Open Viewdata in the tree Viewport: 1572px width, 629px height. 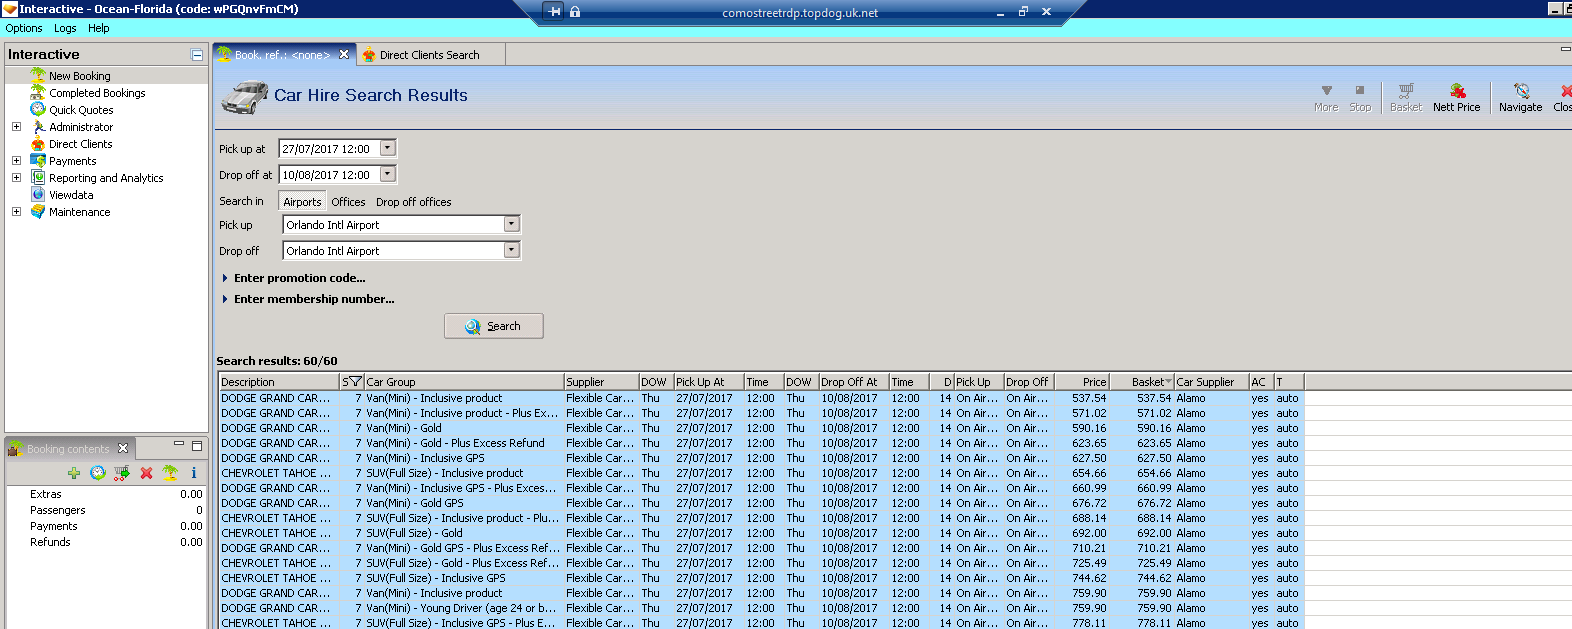point(71,195)
